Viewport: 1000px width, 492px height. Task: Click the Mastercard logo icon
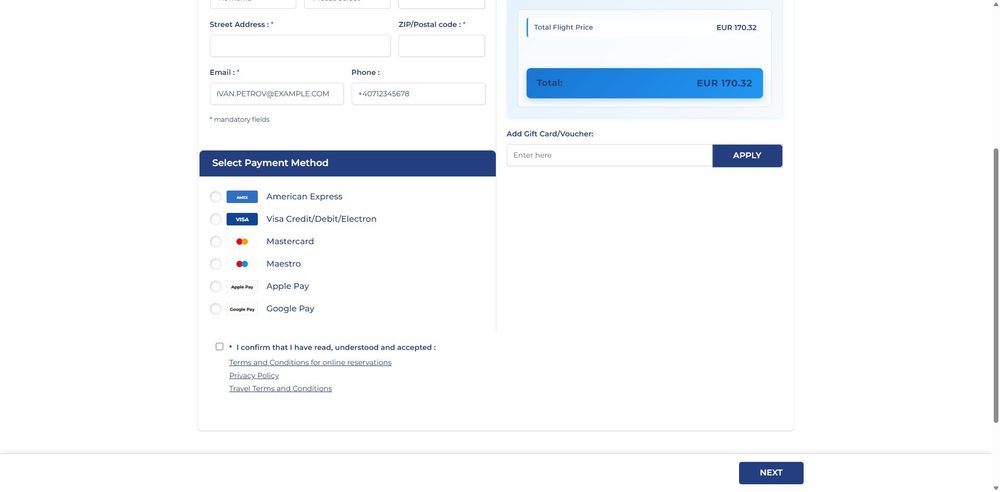(x=242, y=241)
